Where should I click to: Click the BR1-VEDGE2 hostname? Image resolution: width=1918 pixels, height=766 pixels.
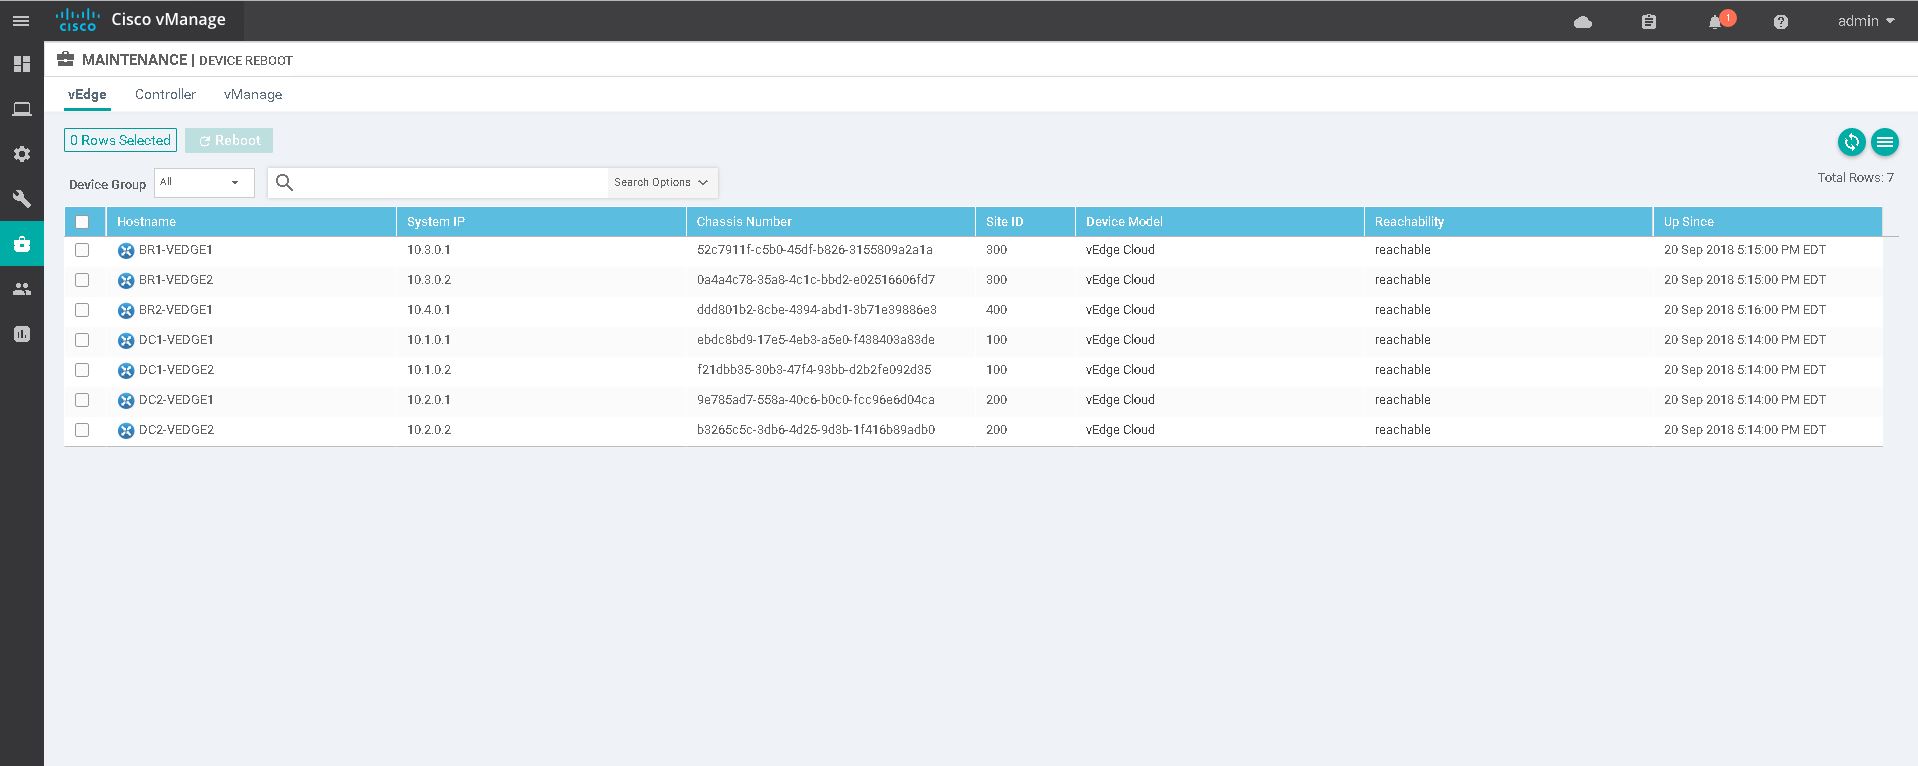tap(176, 280)
